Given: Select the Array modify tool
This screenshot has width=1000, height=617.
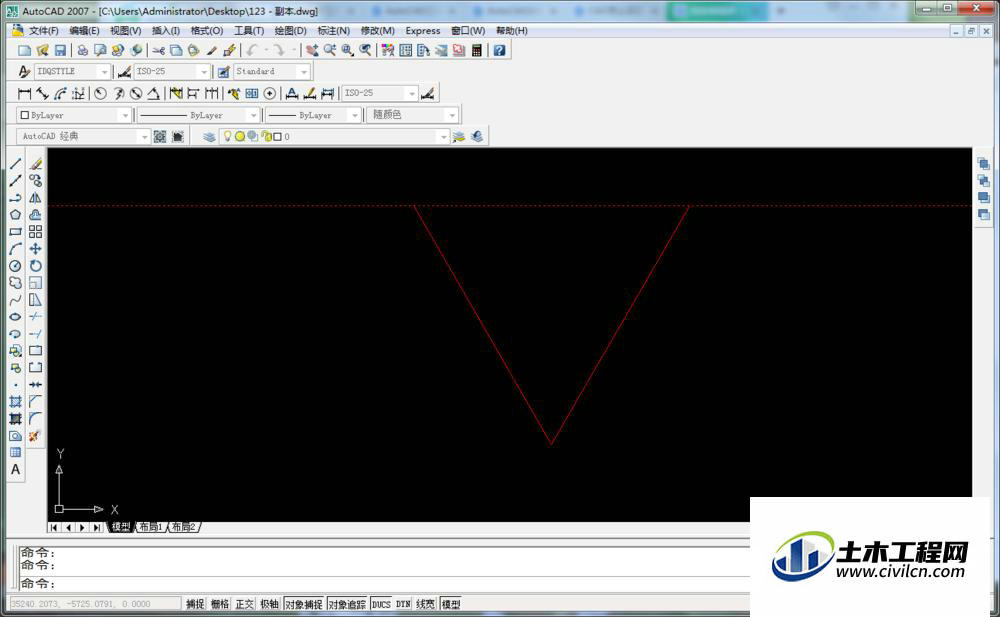Looking at the screenshot, I should tap(36, 232).
